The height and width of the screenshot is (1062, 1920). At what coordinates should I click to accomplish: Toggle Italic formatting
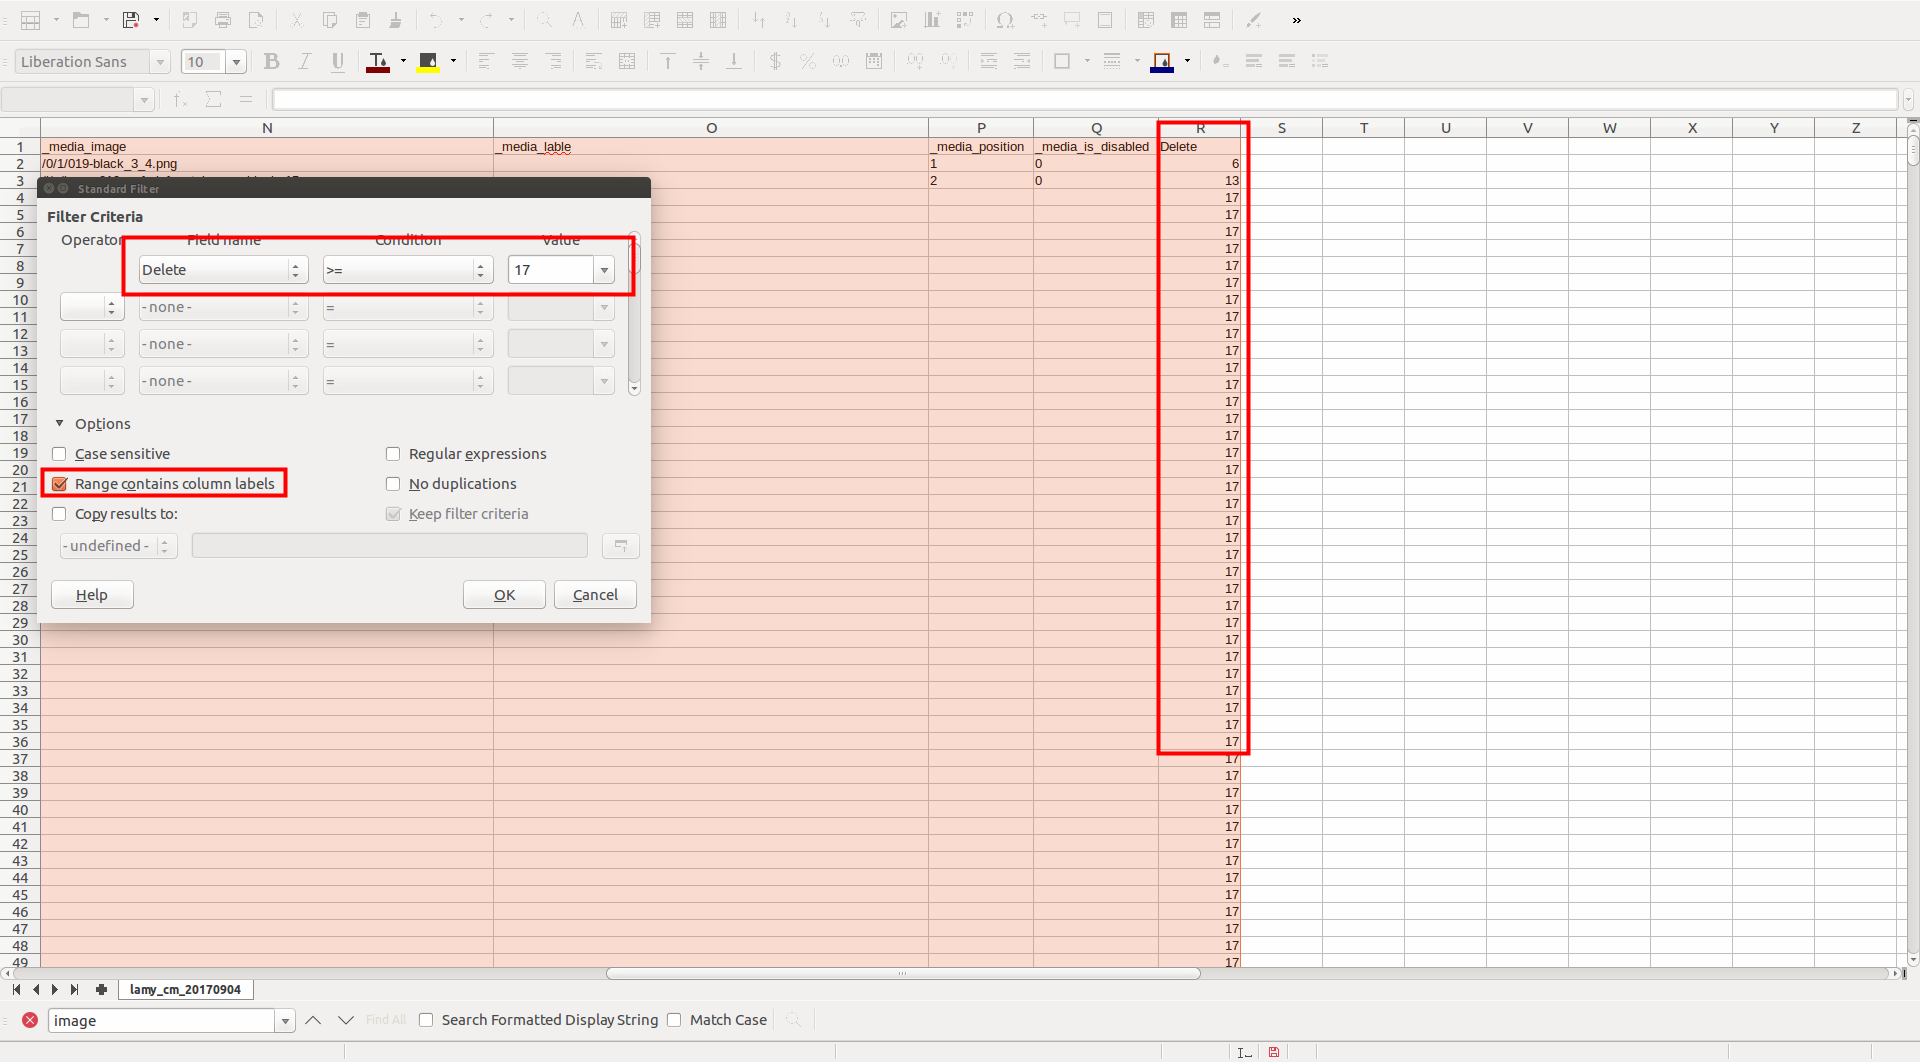click(x=305, y=62)
